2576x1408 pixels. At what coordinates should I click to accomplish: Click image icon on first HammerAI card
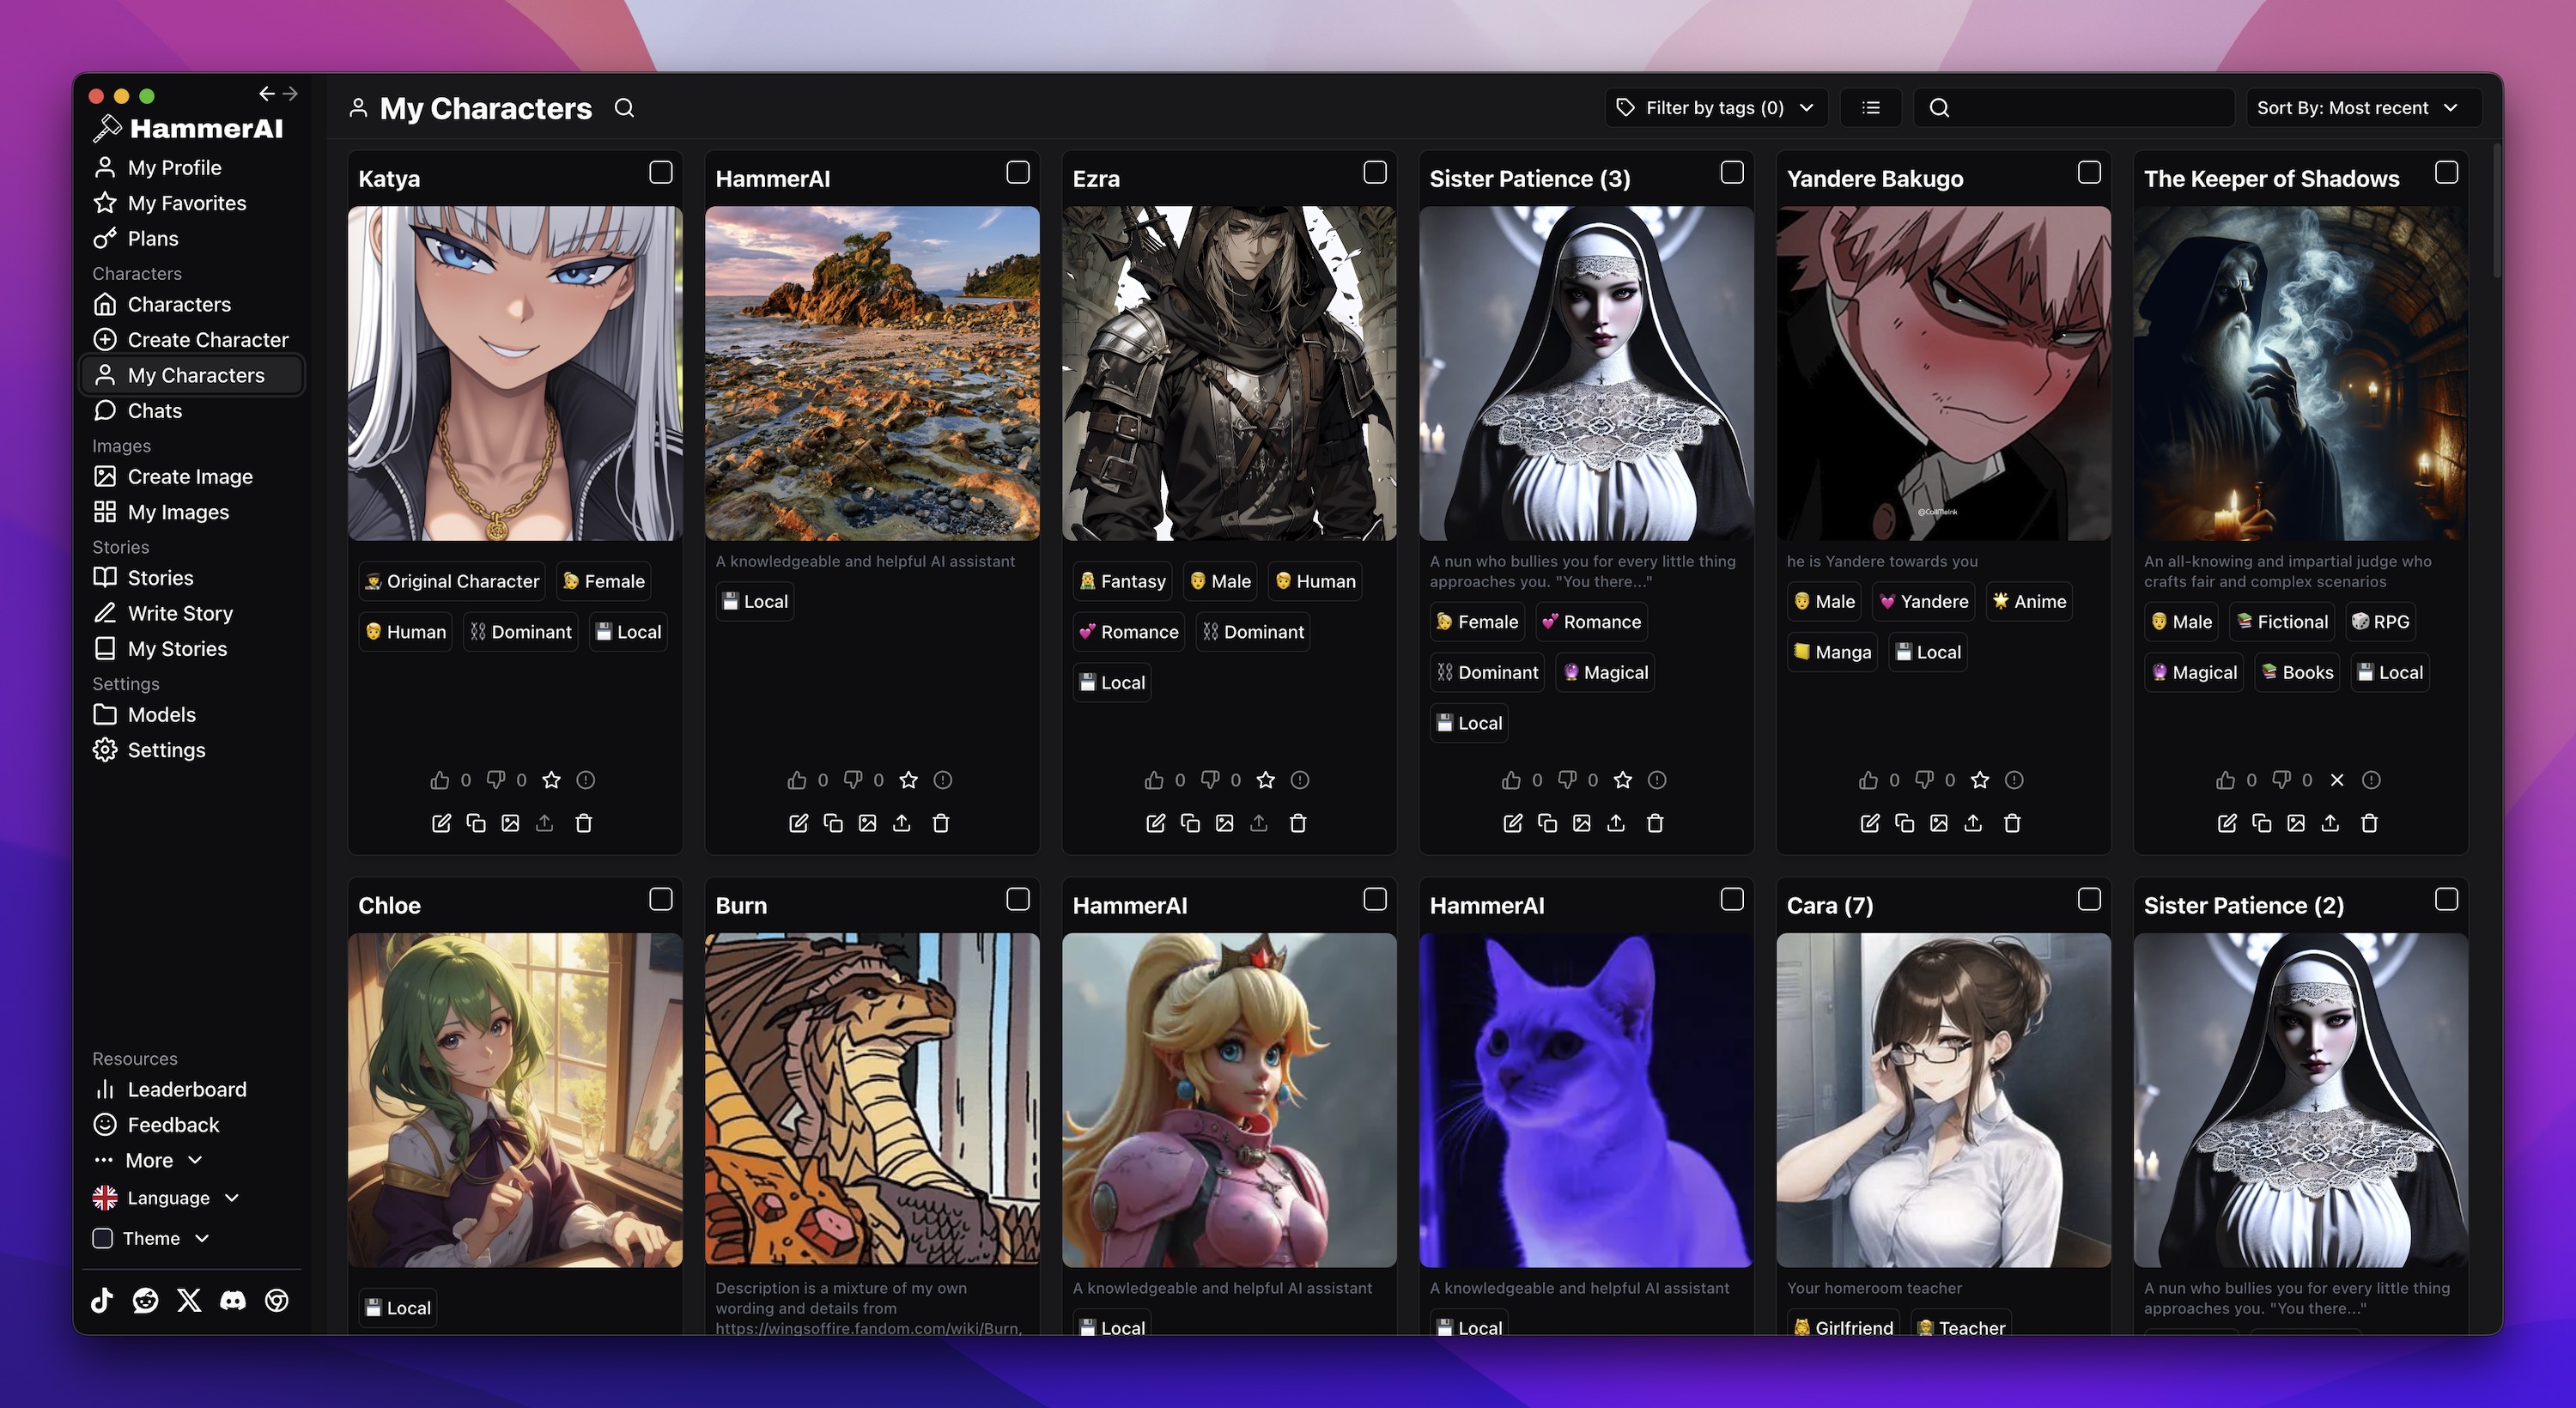[867, 823]
